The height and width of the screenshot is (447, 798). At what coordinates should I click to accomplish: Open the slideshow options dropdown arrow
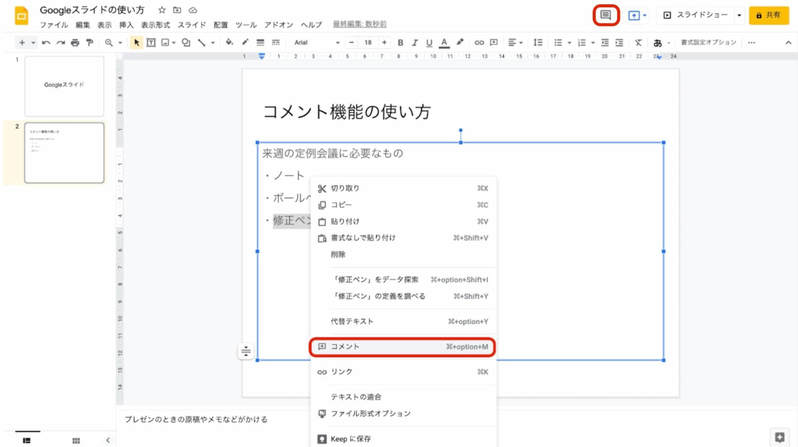[739, 15]
